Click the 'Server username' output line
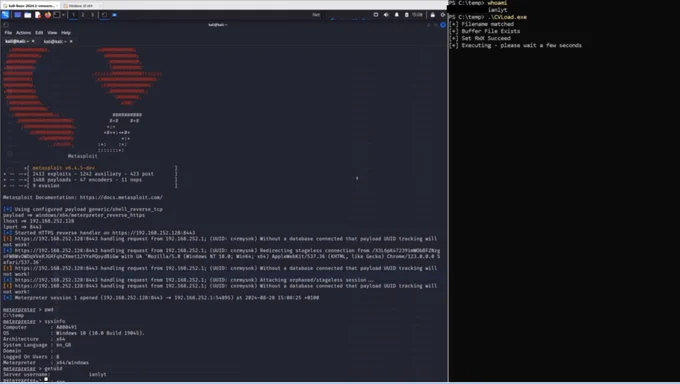This screenshot has height=384, width=680. [54, 374]
